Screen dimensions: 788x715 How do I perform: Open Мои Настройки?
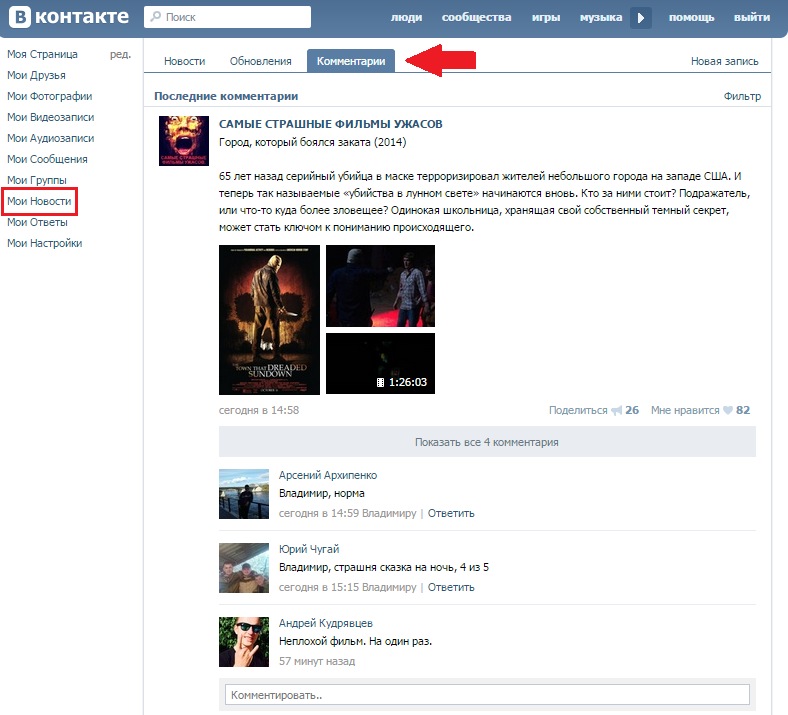click(x=44, y=243)
